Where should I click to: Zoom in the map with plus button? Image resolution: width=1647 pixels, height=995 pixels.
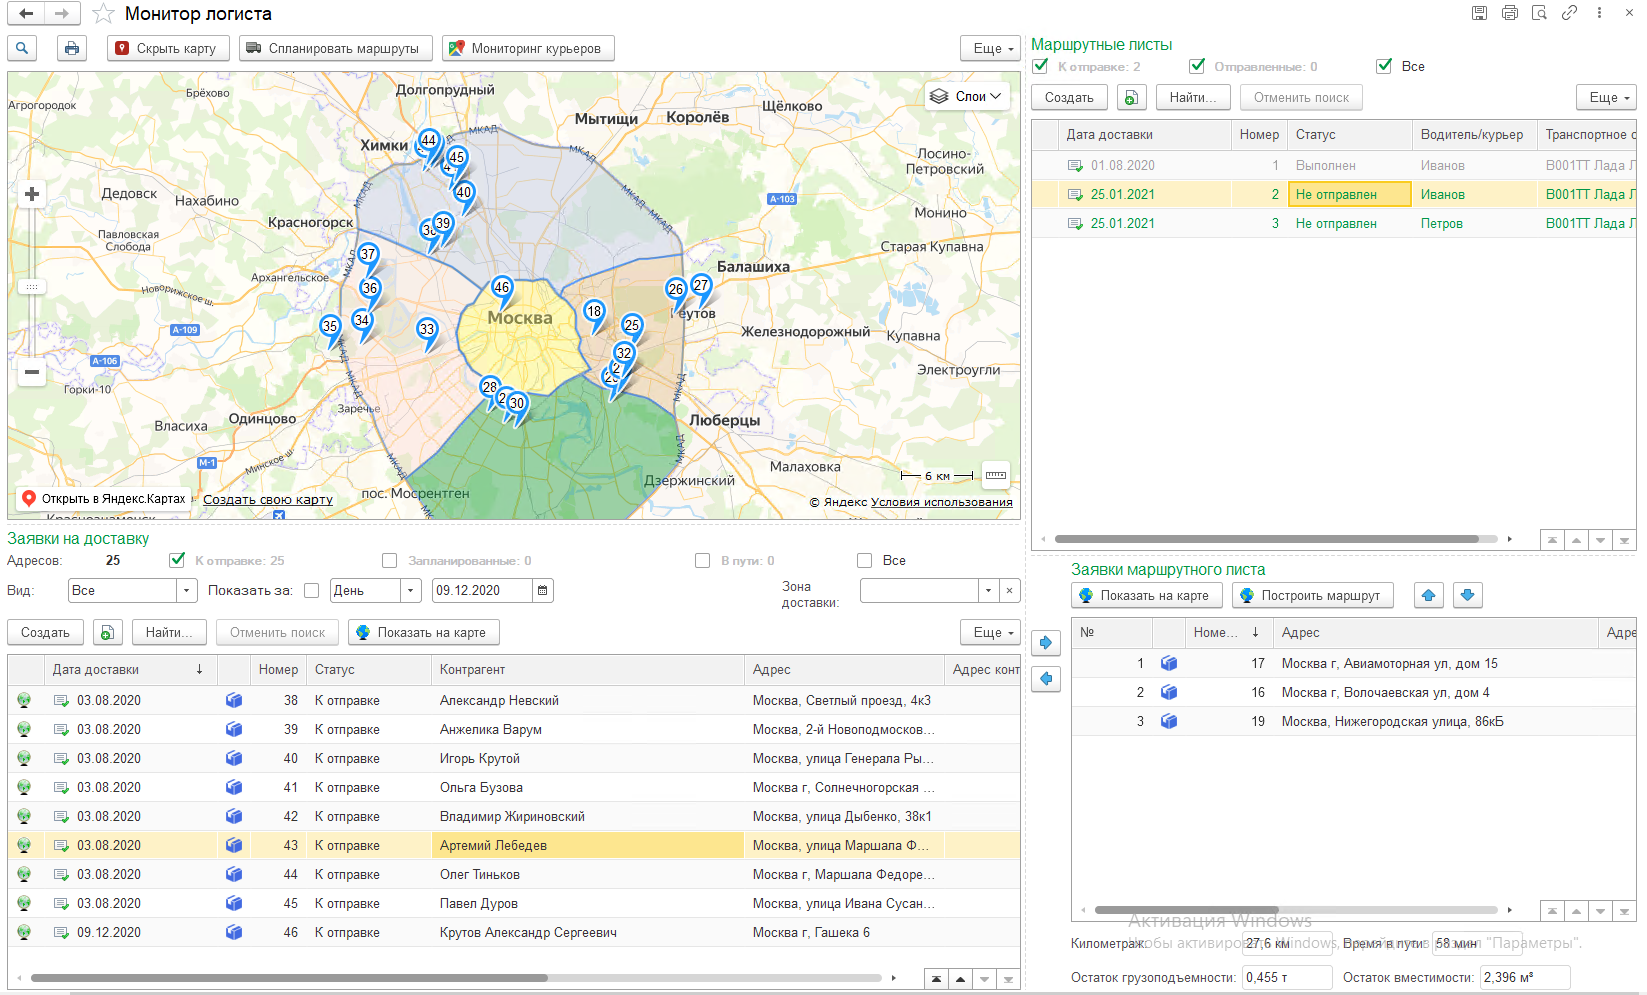(32, 194)
